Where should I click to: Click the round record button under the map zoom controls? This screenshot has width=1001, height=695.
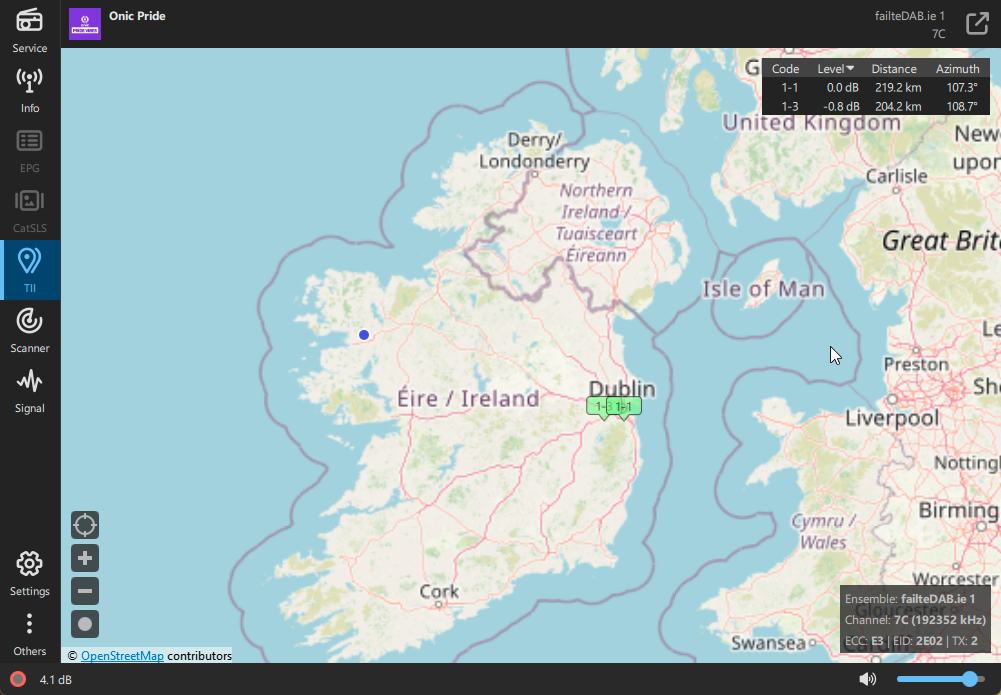tap(85, 624)
